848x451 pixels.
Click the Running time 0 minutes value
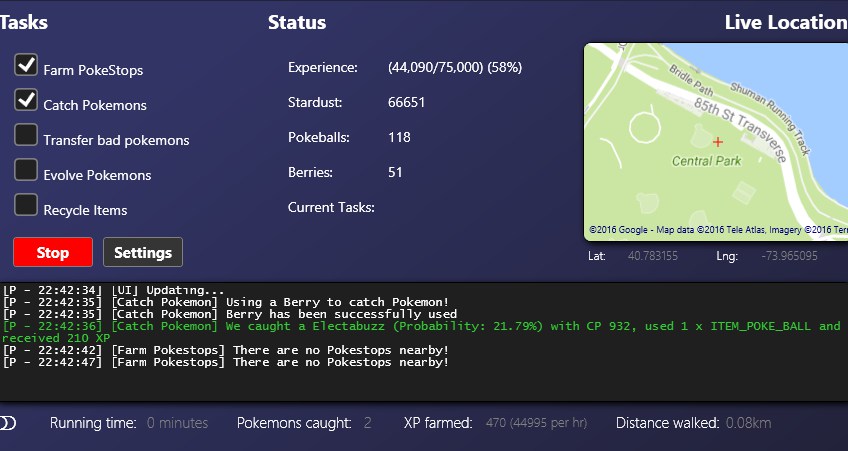[177, 423]
